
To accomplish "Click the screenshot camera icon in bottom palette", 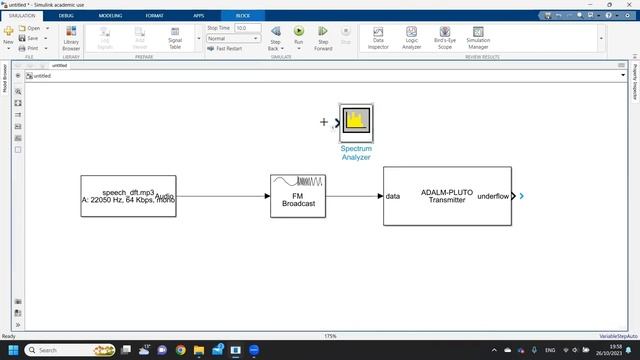I will (x=18, y=302).
